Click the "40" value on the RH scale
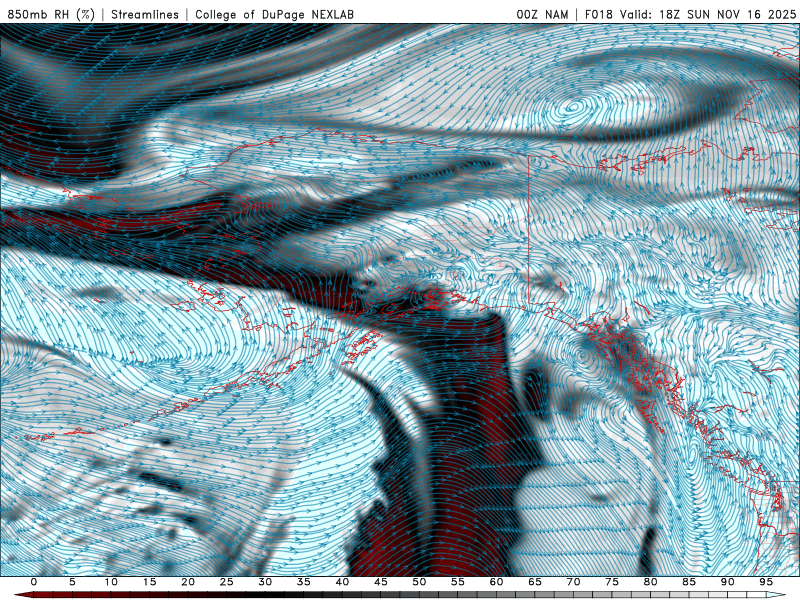The image size is (800, 600). [342, 582]
